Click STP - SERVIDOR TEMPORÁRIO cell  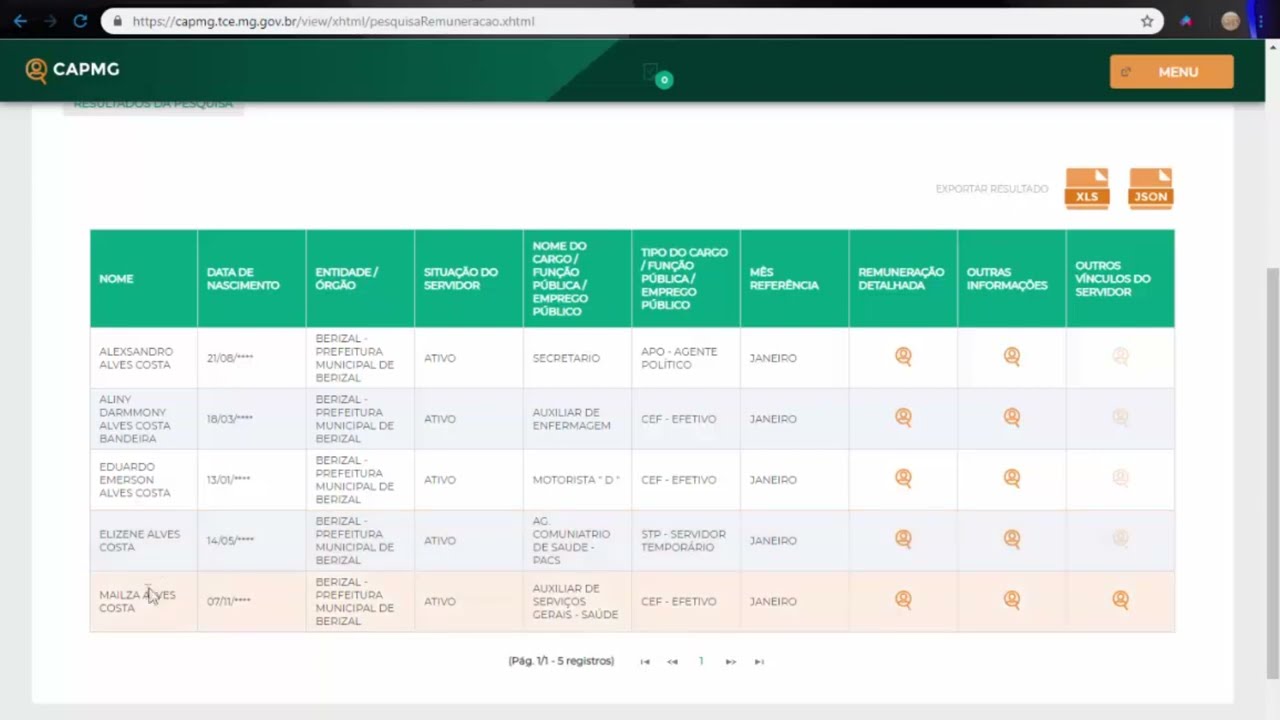point(684,541)
